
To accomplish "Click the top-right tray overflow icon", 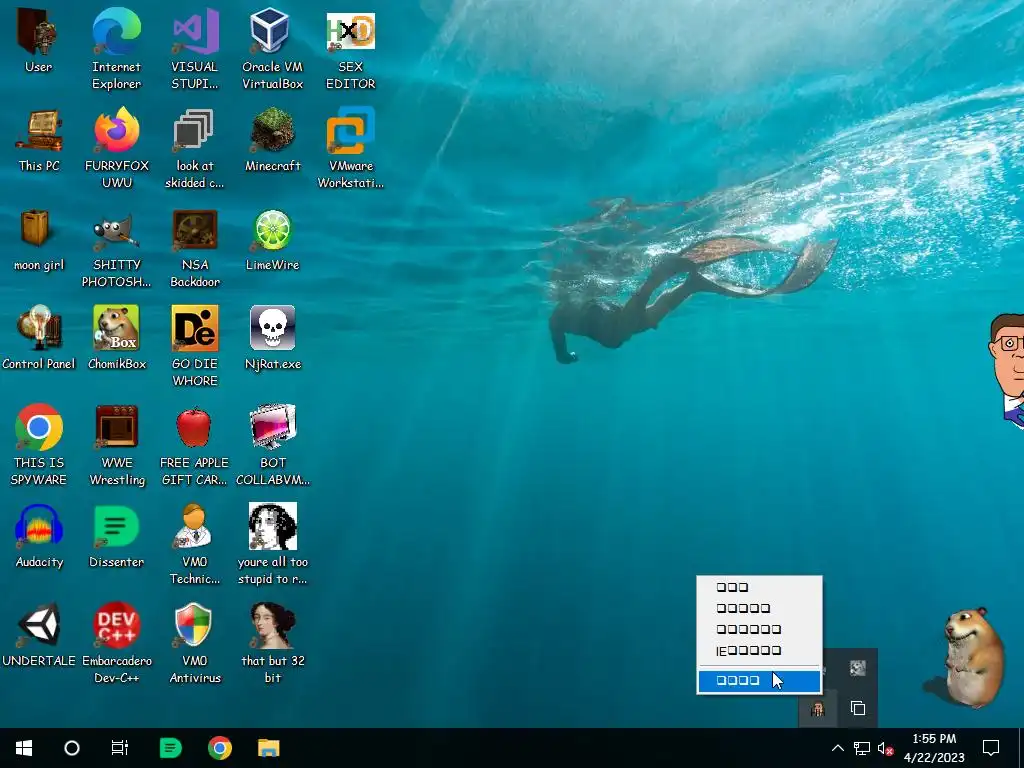I will click(x=858, y=668).
